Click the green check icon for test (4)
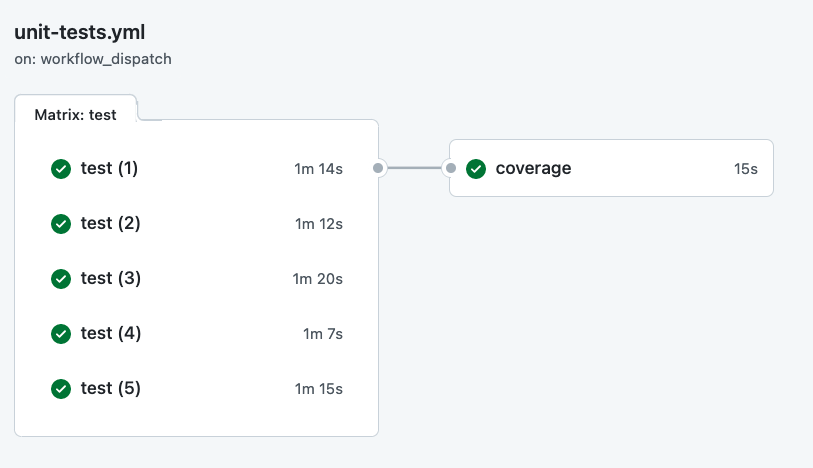Viewport: 813px width, 468px height. tap(61, 334)
